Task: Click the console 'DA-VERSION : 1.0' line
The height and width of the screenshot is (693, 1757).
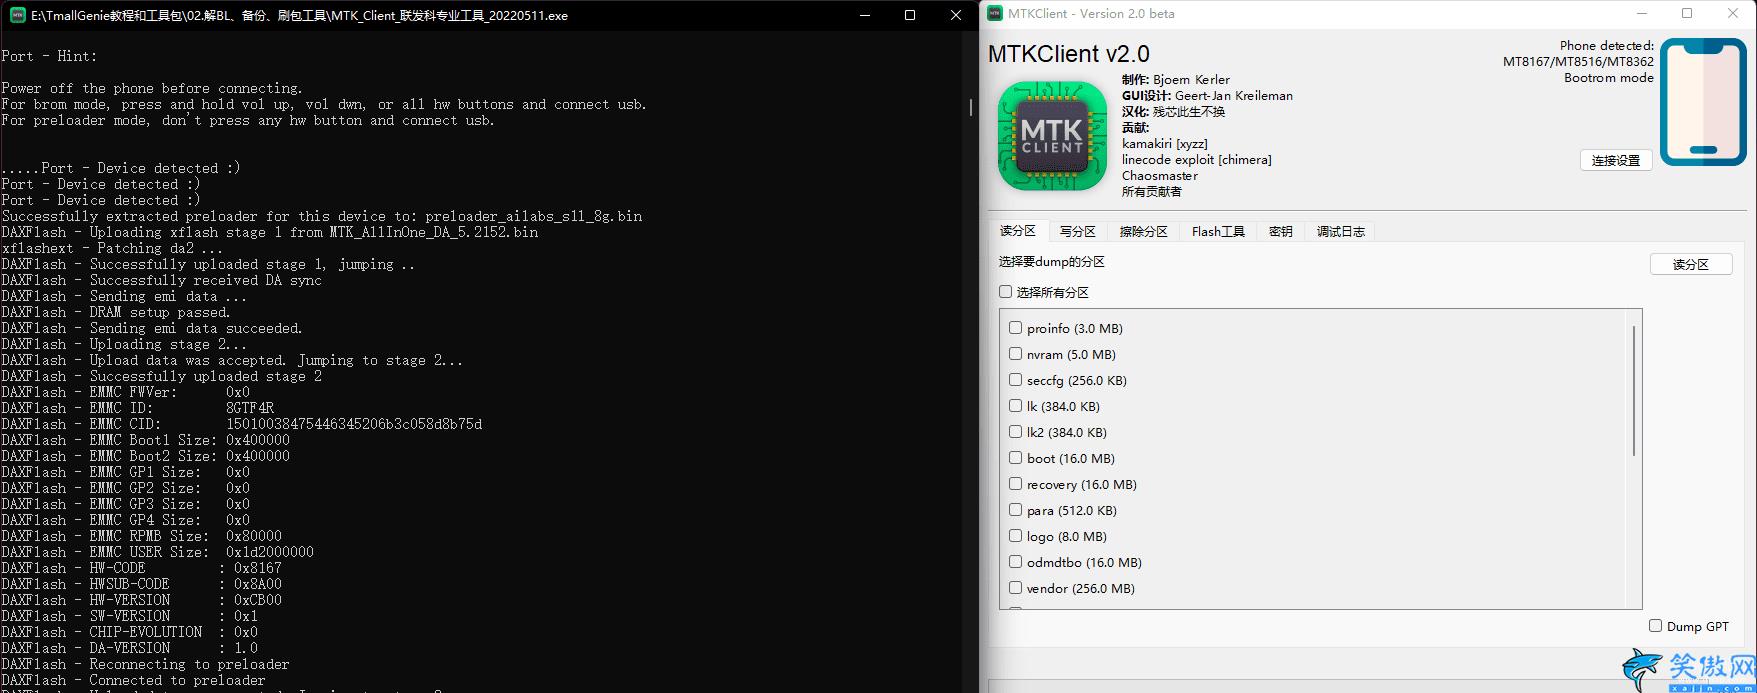Action: [130, 648]
